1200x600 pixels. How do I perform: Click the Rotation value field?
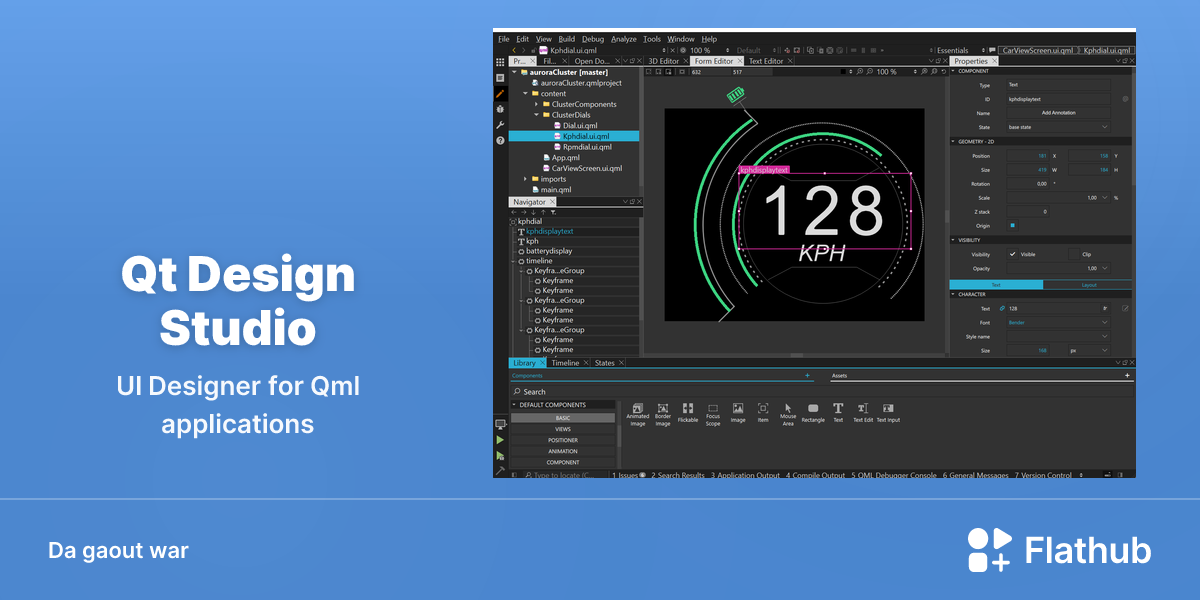(x=1027, y=184)
